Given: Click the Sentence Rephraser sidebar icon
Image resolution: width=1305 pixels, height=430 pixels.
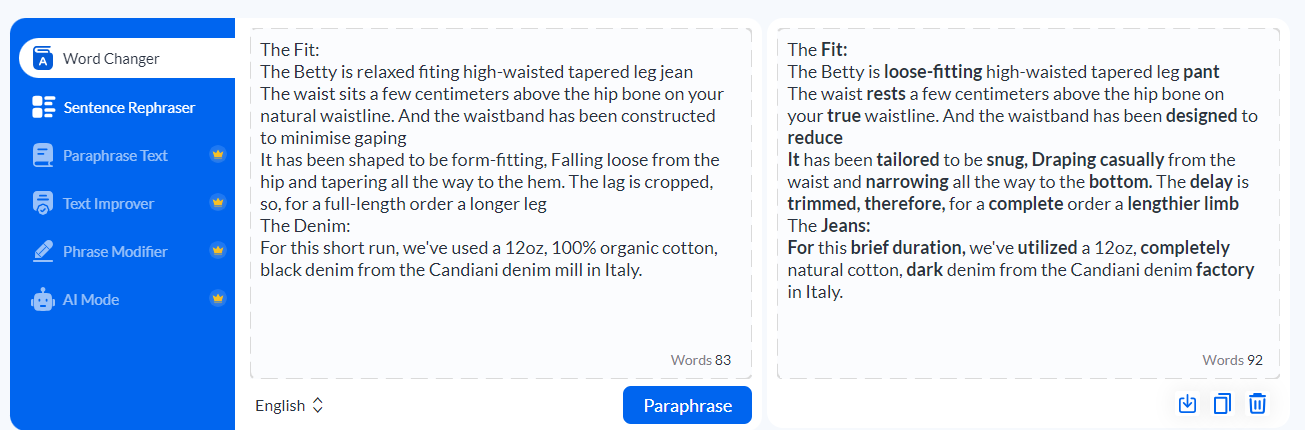Looking at the screenshot, I should (x=43, y=107).
